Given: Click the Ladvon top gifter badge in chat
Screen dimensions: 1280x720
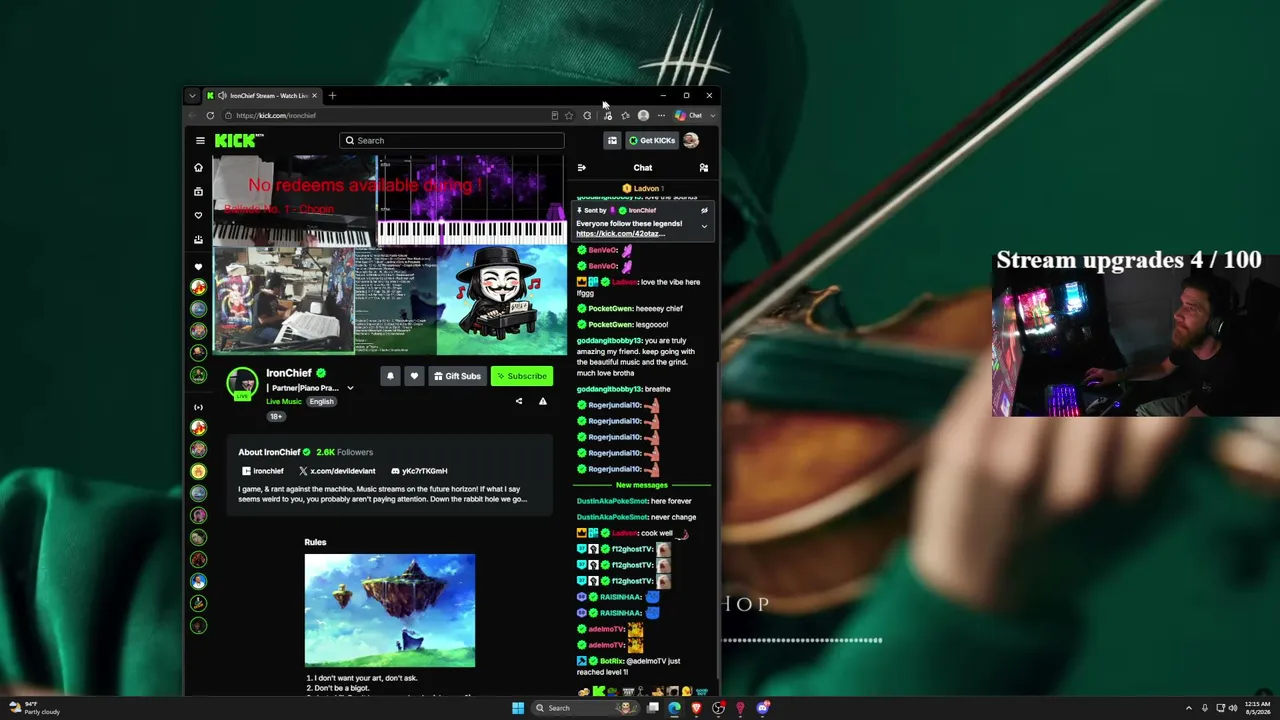Looking at the screenshot, I should point(643,188).
